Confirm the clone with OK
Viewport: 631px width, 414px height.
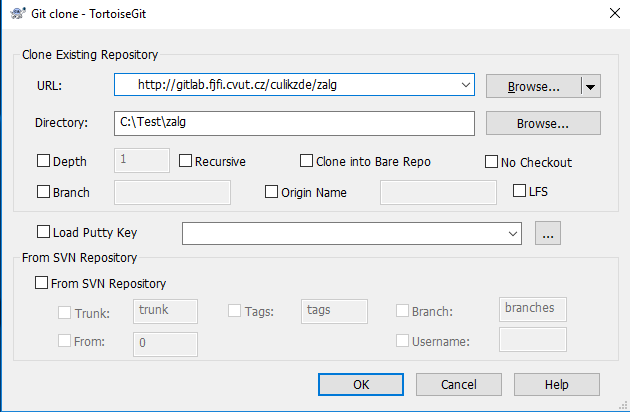coord(361,385)
